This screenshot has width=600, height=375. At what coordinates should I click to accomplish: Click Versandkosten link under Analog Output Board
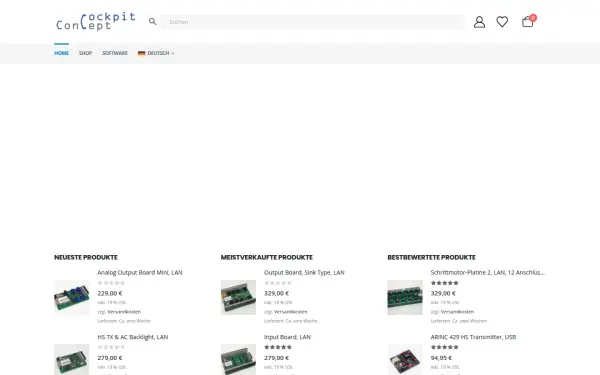click(124, 312)
